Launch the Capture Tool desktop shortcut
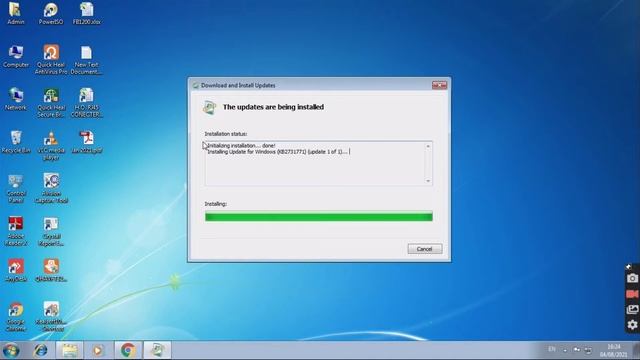This screenshot has height=360, width=640. 51,188
